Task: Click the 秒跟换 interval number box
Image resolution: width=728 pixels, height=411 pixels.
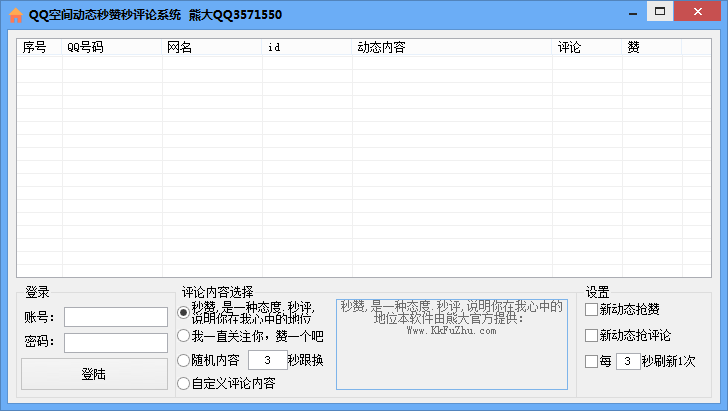Action: 267,360
